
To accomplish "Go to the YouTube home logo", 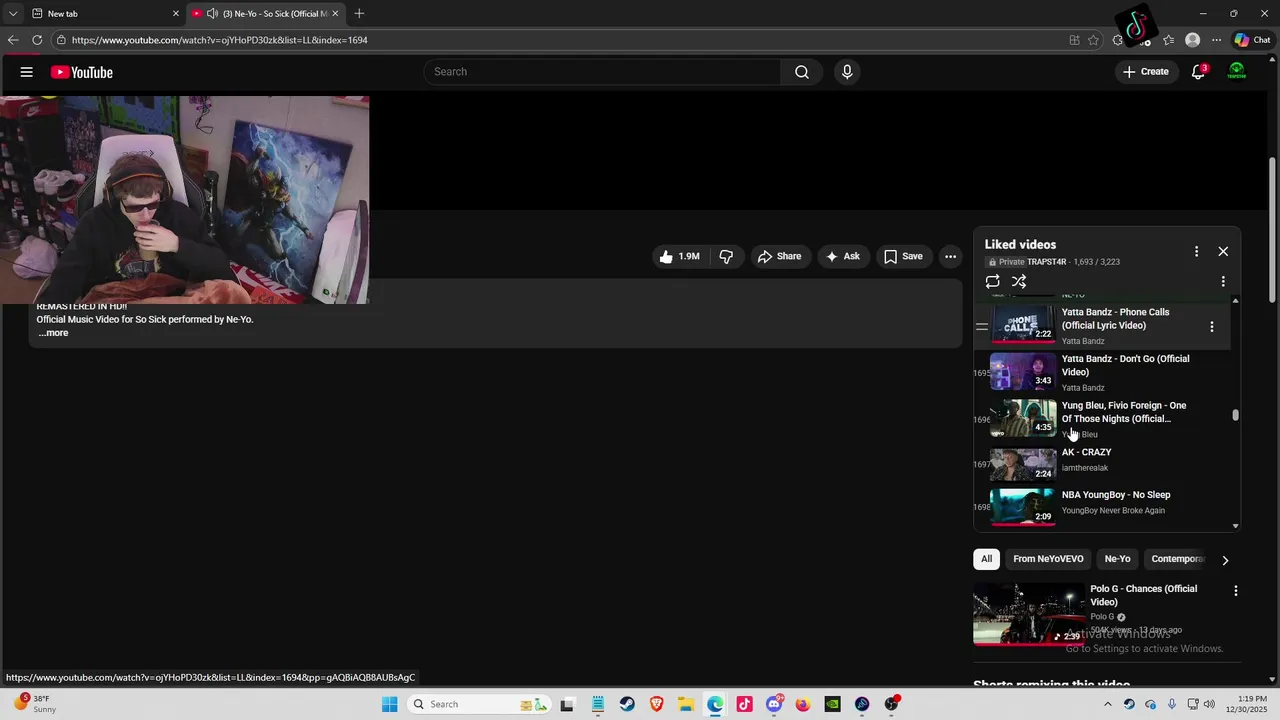I will pos(82,72).
